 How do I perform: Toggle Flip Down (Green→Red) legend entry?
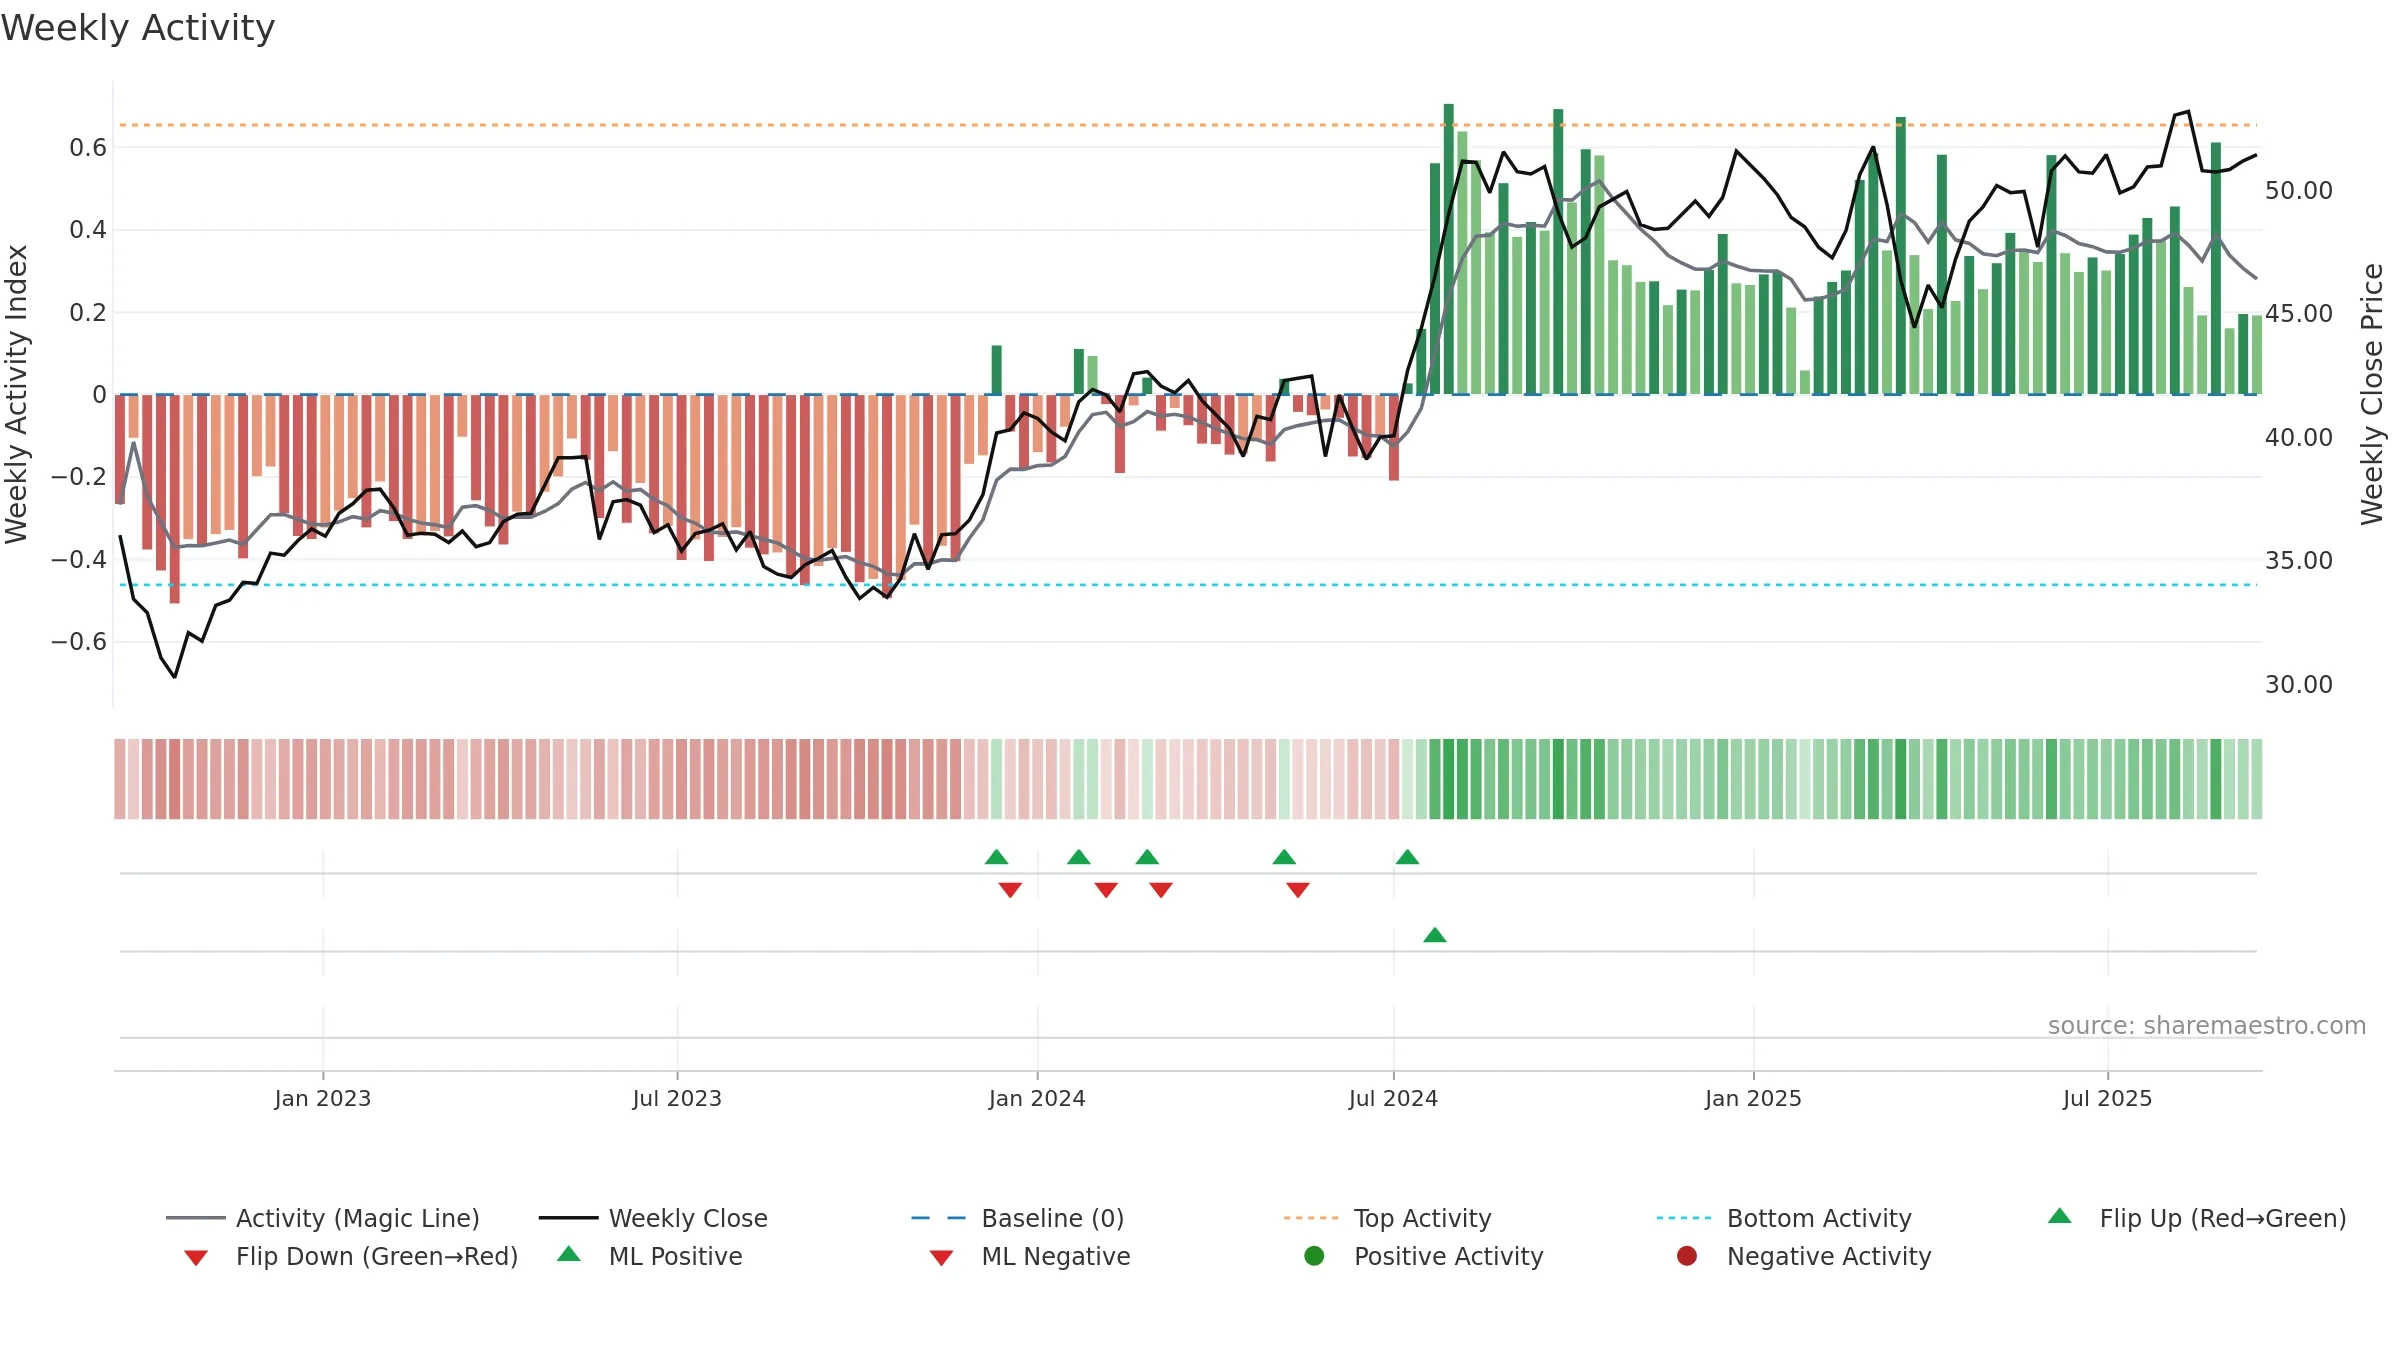pyautogui.click(x=351, y=1256)
